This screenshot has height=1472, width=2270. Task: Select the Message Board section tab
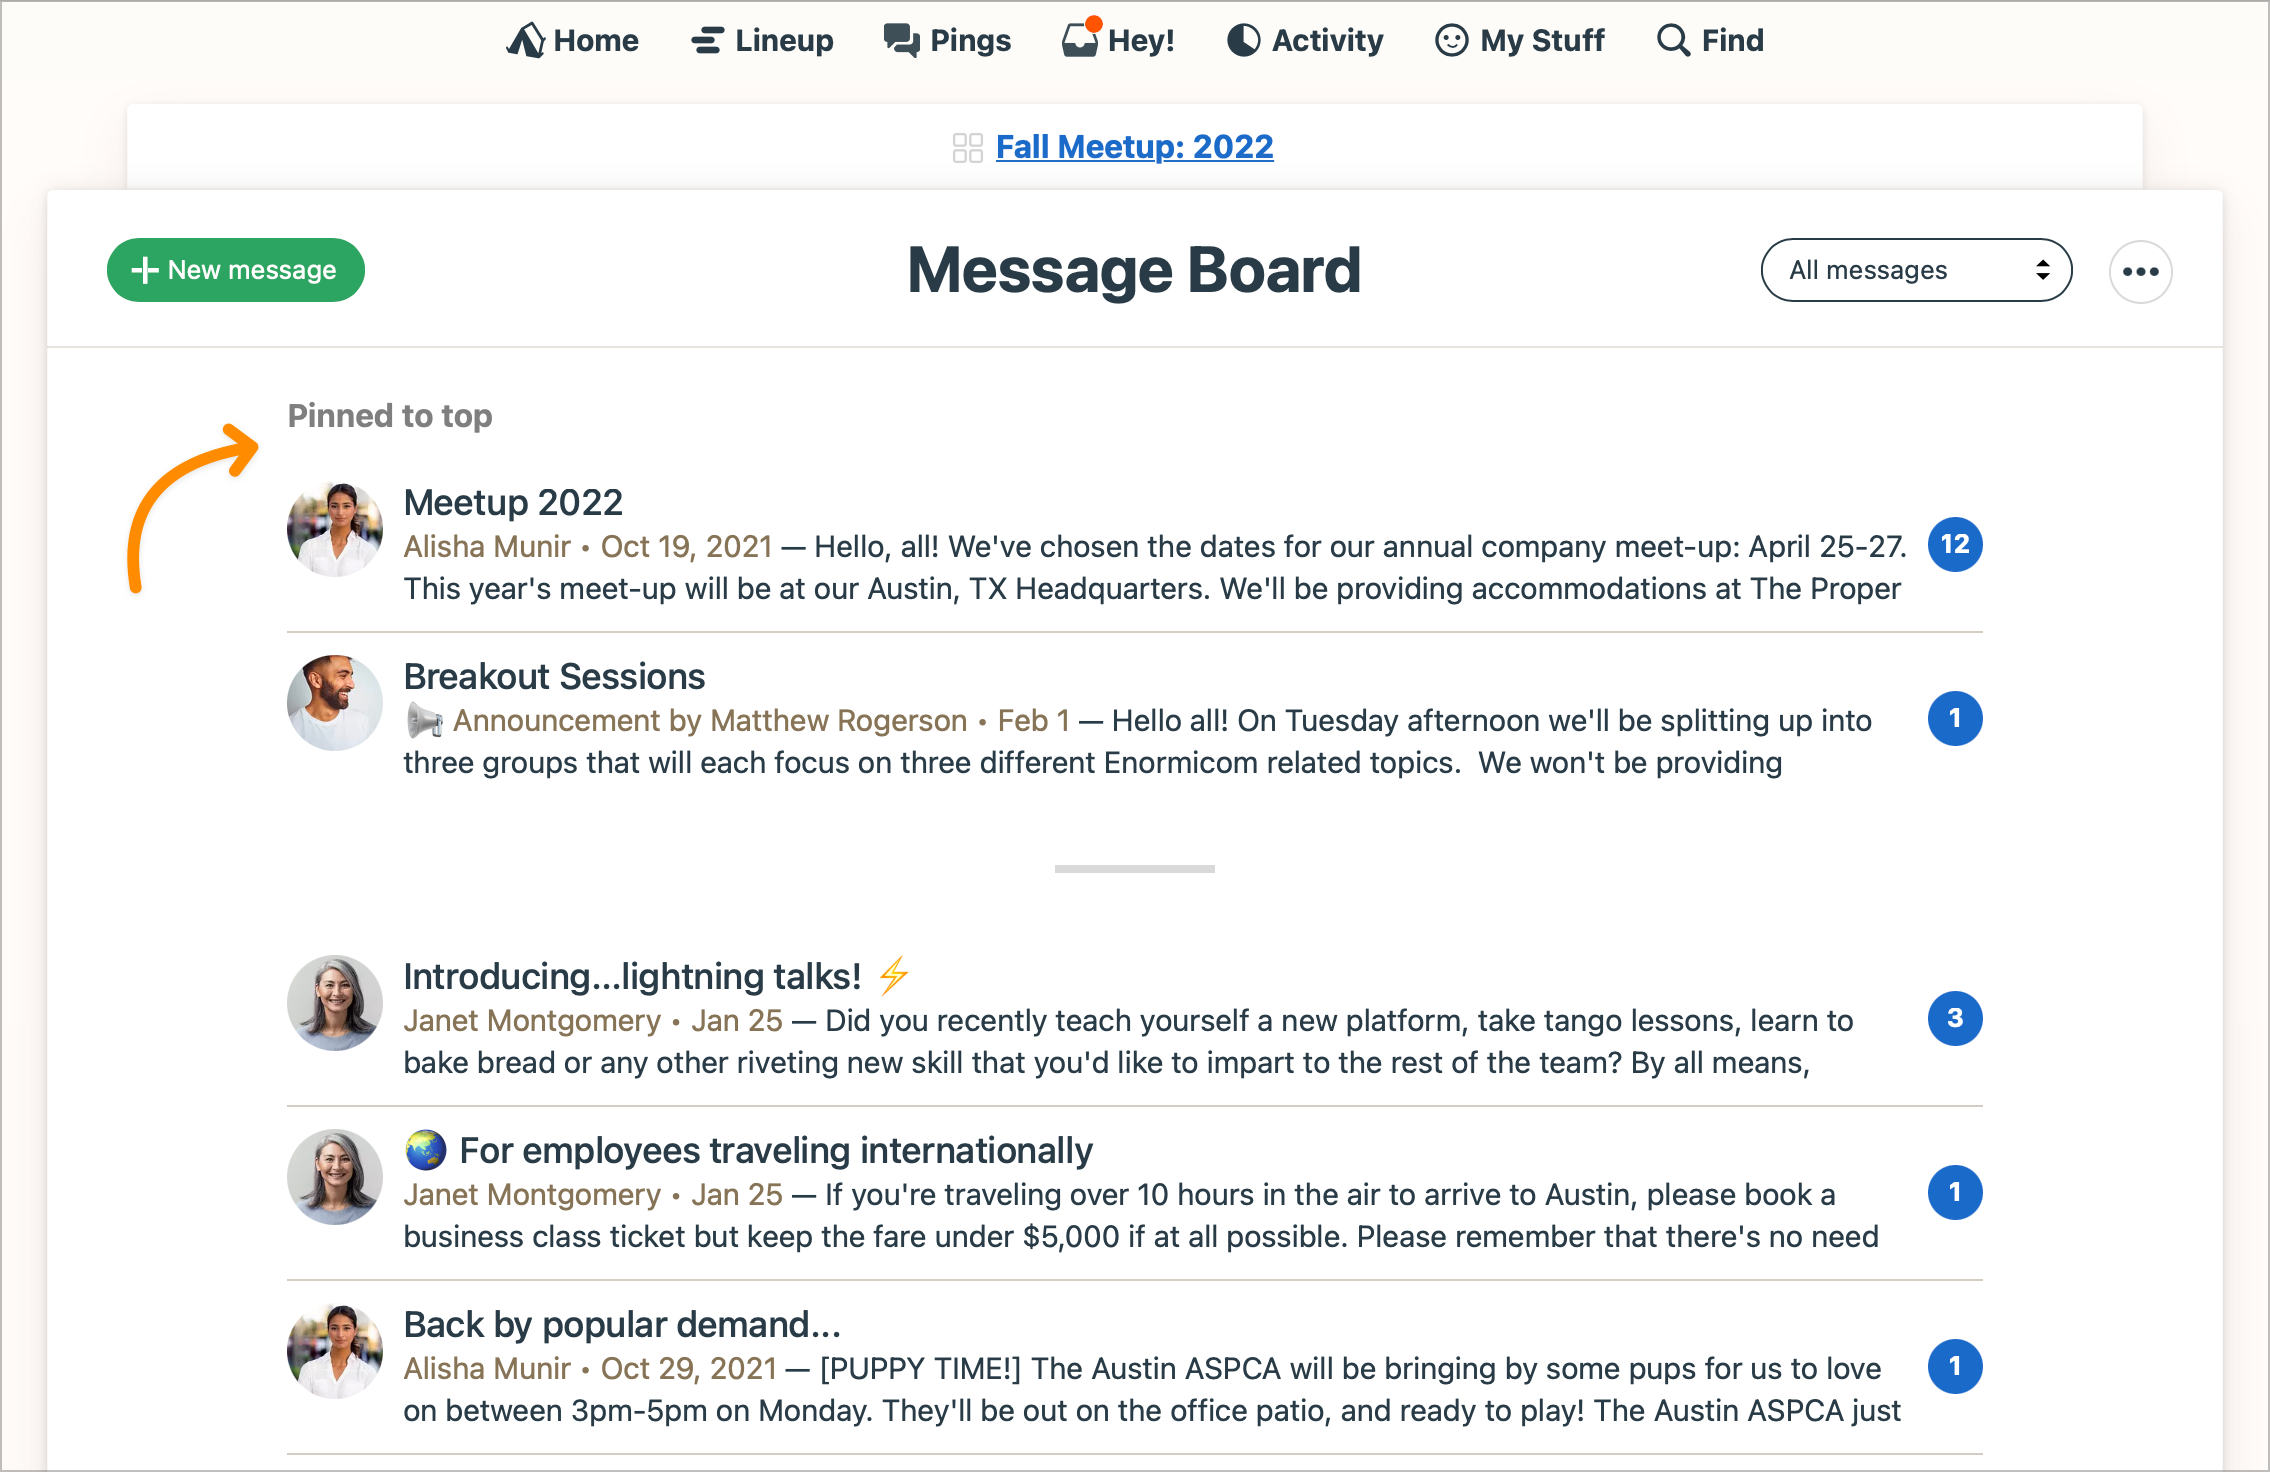click(1135, 270)
